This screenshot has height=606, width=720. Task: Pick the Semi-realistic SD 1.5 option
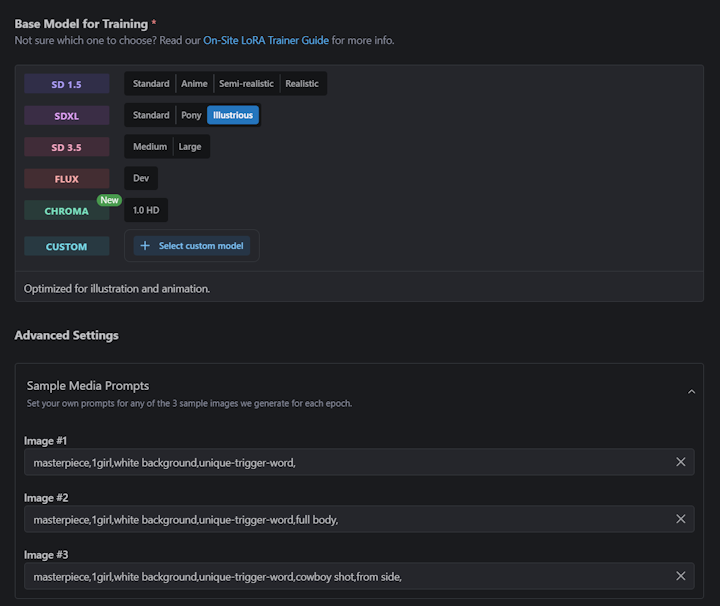(246, 84)
